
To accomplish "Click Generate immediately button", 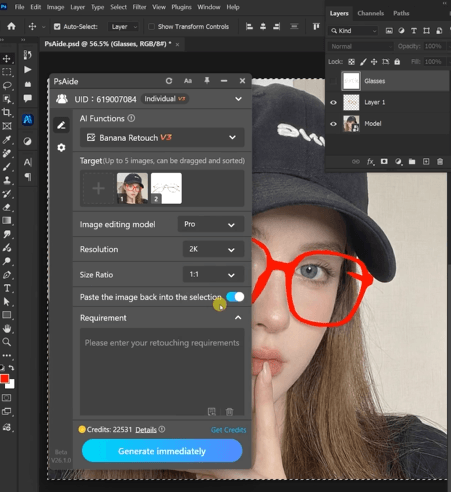I will [x=162, y=451].
